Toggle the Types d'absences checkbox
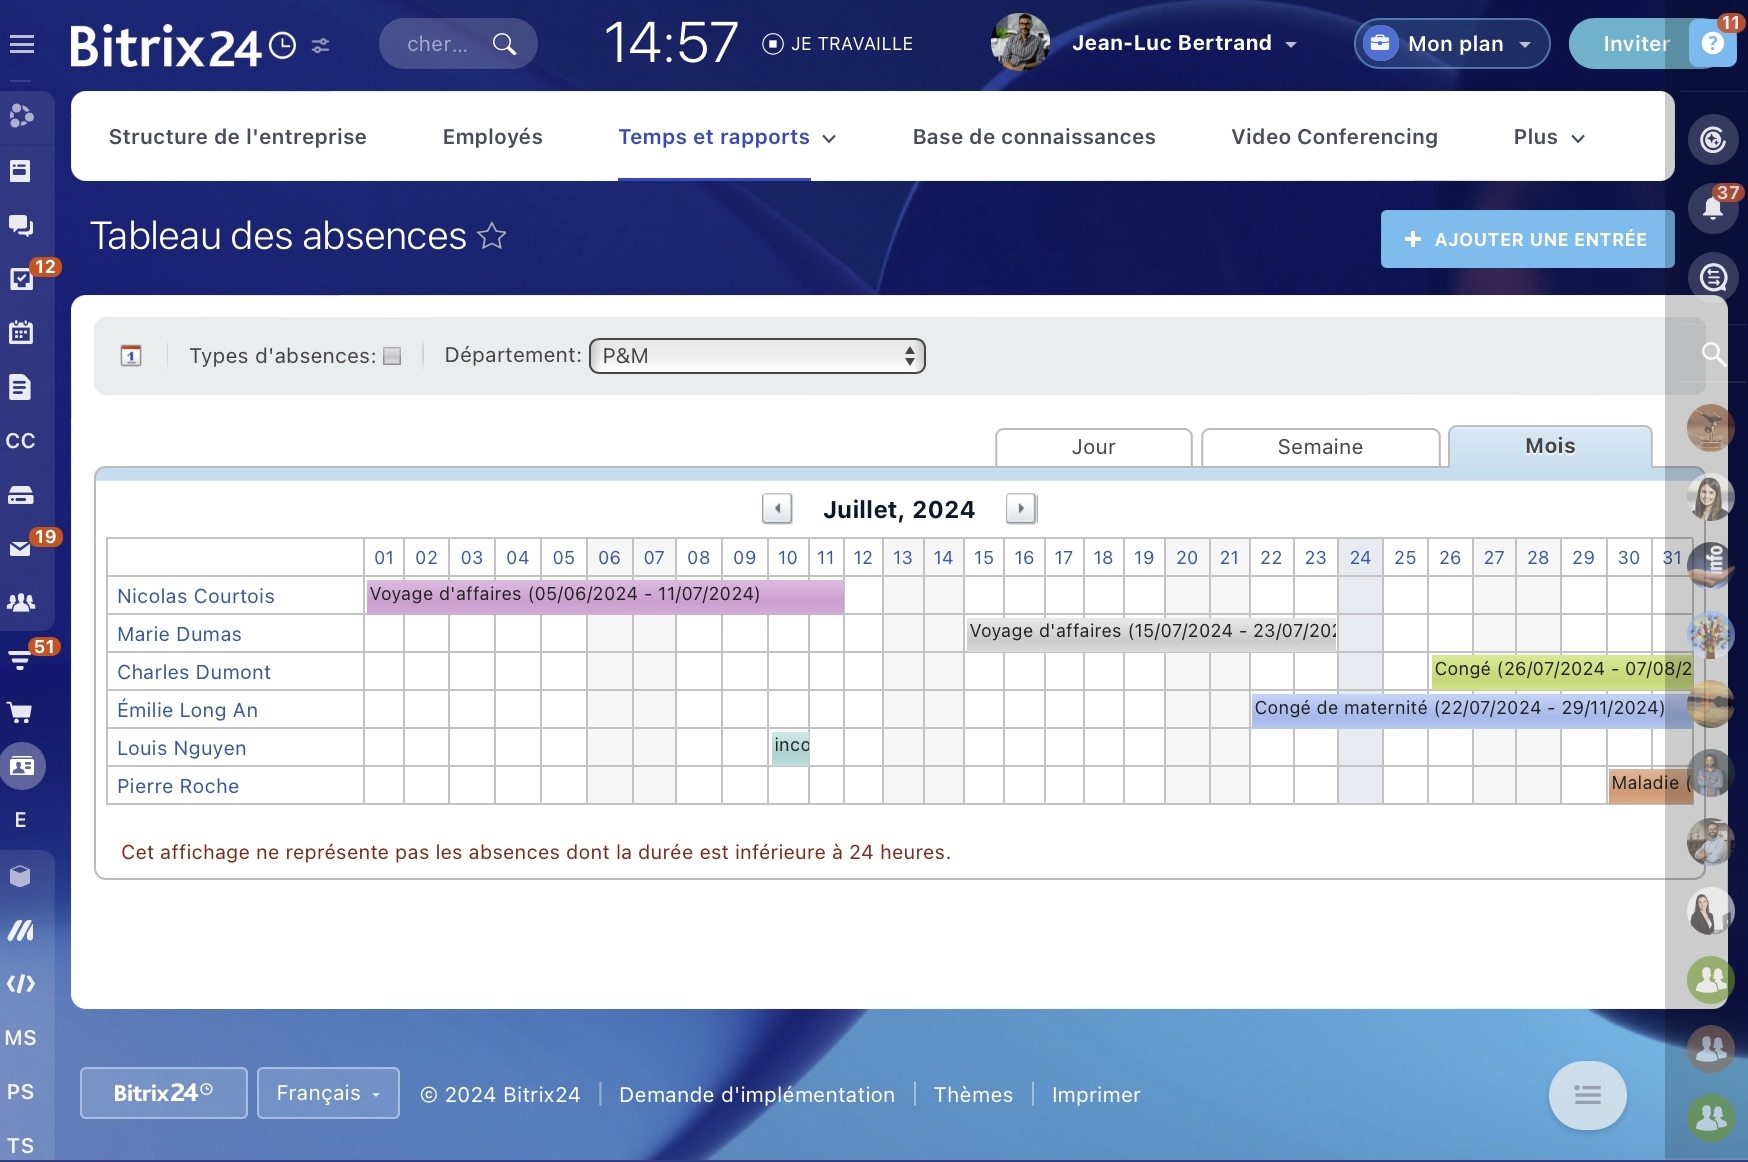 pos(392,356)
